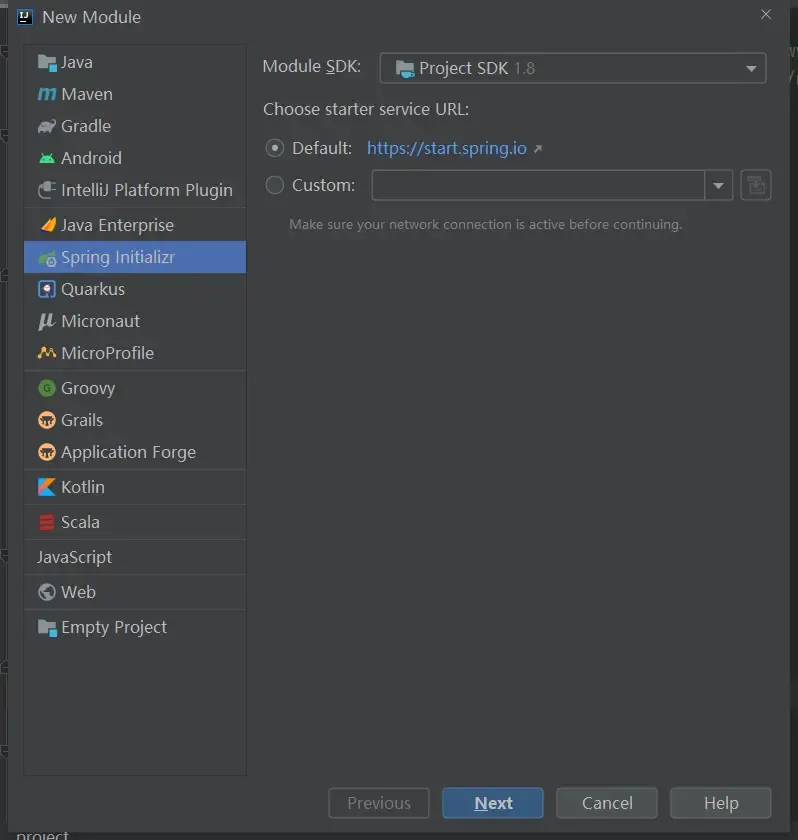Open the start.spring.io link
This screenshot has width=798, height=840.
[x=447, y=148]
